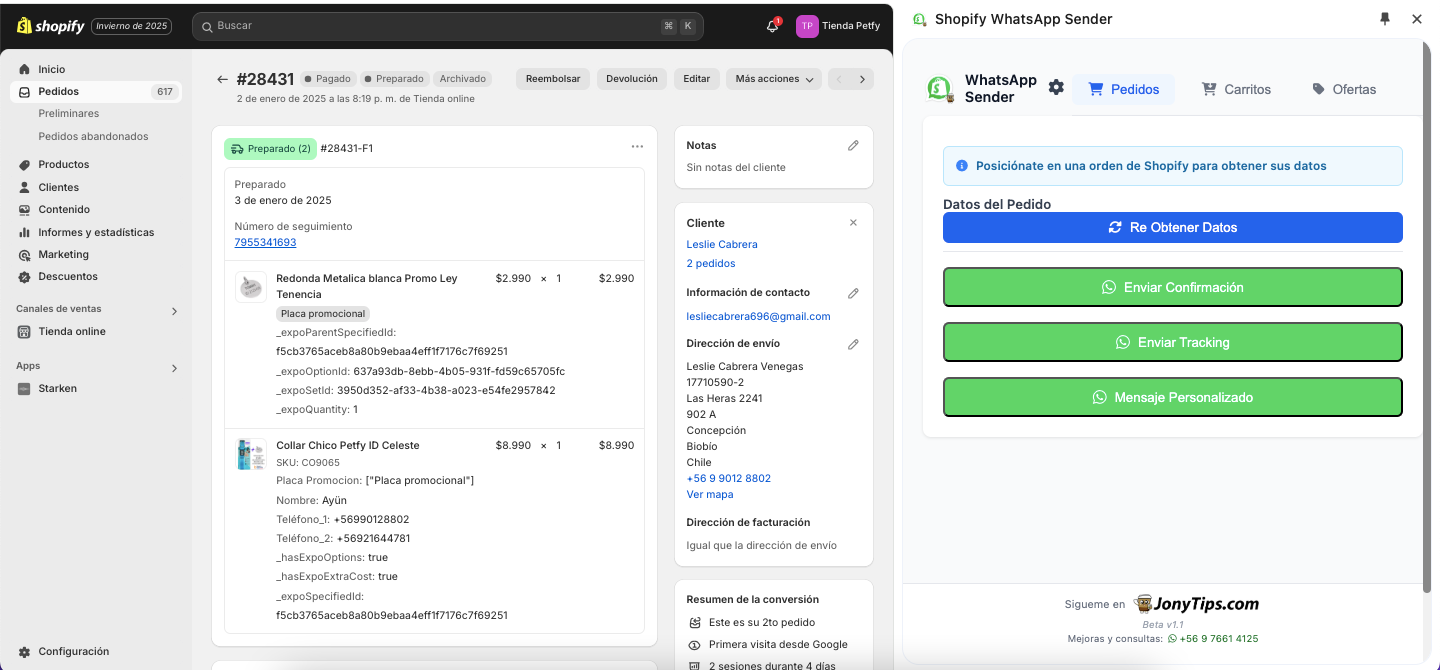Open Pedidos in the Shopify sidebar
Image resolution: width=1440 pixels, height=670 pixels.
96,91
